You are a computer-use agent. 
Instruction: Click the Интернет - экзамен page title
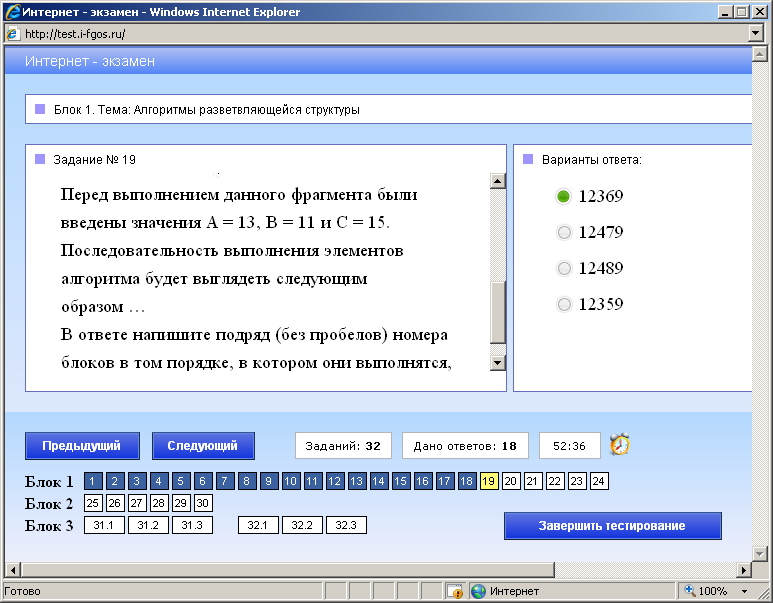(90, 61)
